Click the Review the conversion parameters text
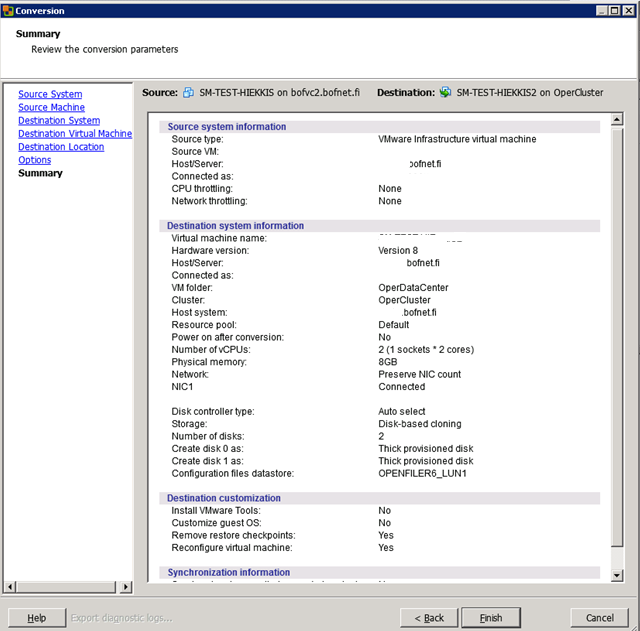 tap(105, 49)
